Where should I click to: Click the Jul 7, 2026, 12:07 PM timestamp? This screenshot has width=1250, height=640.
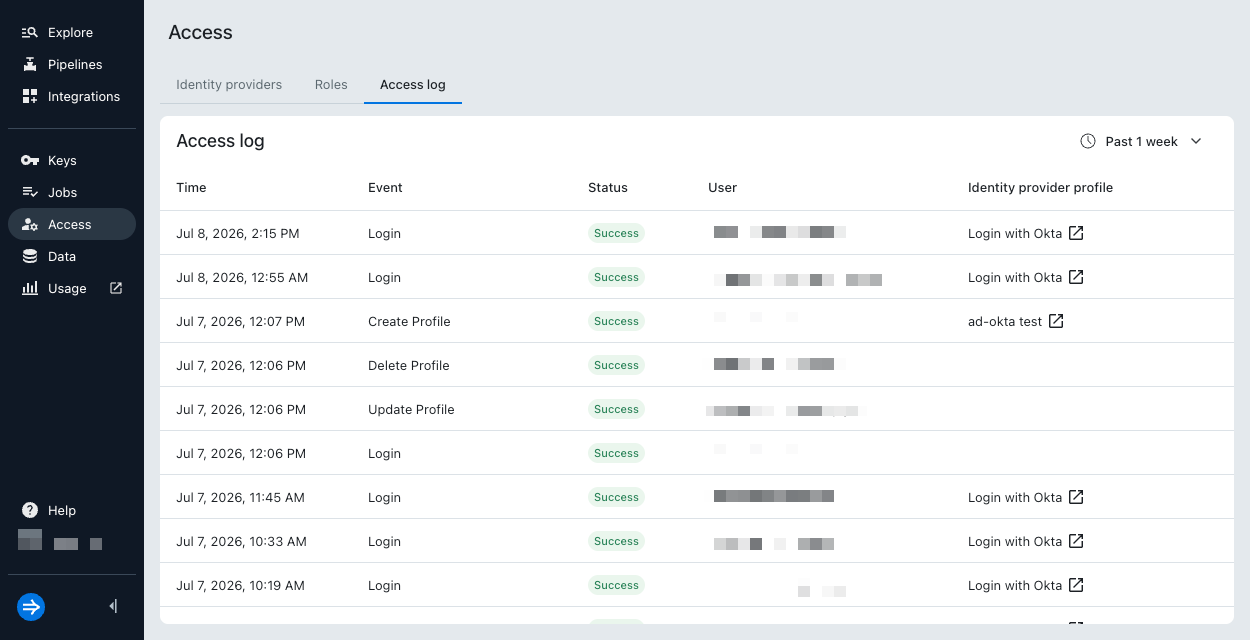[241, 321]
